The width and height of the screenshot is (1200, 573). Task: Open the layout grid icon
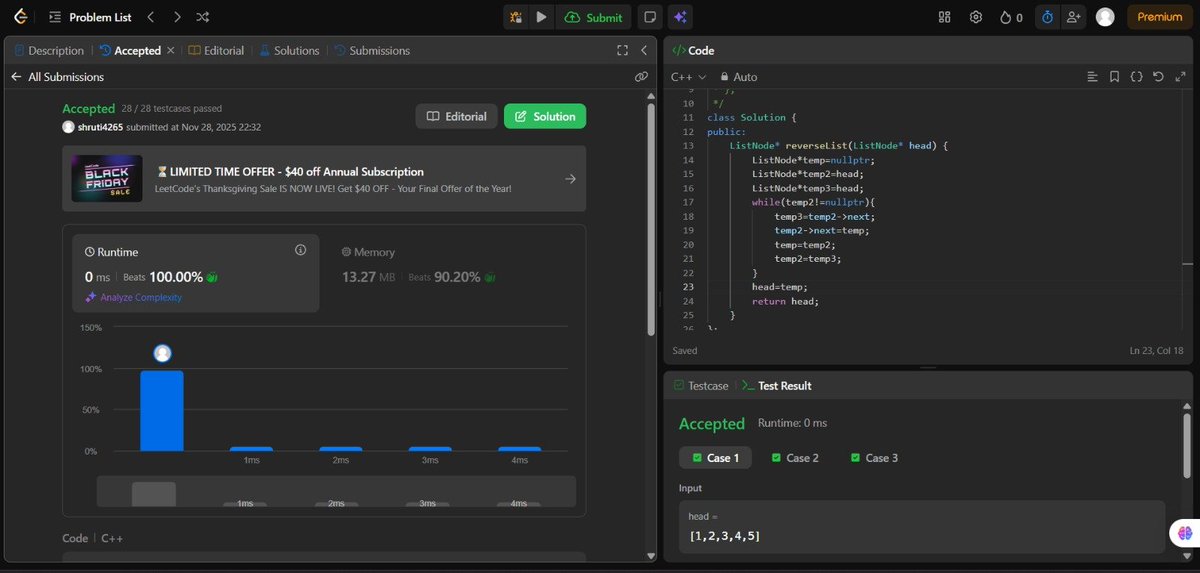pyautogui.click(x=945, y=17)
